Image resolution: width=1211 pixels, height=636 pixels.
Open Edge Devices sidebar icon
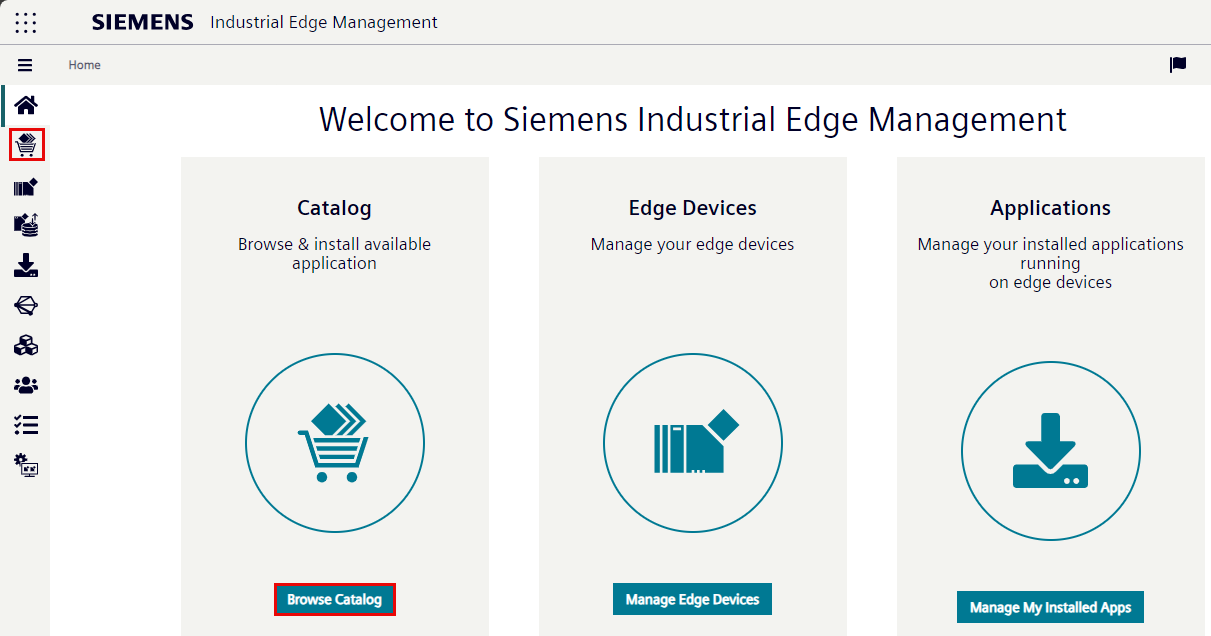26,186
